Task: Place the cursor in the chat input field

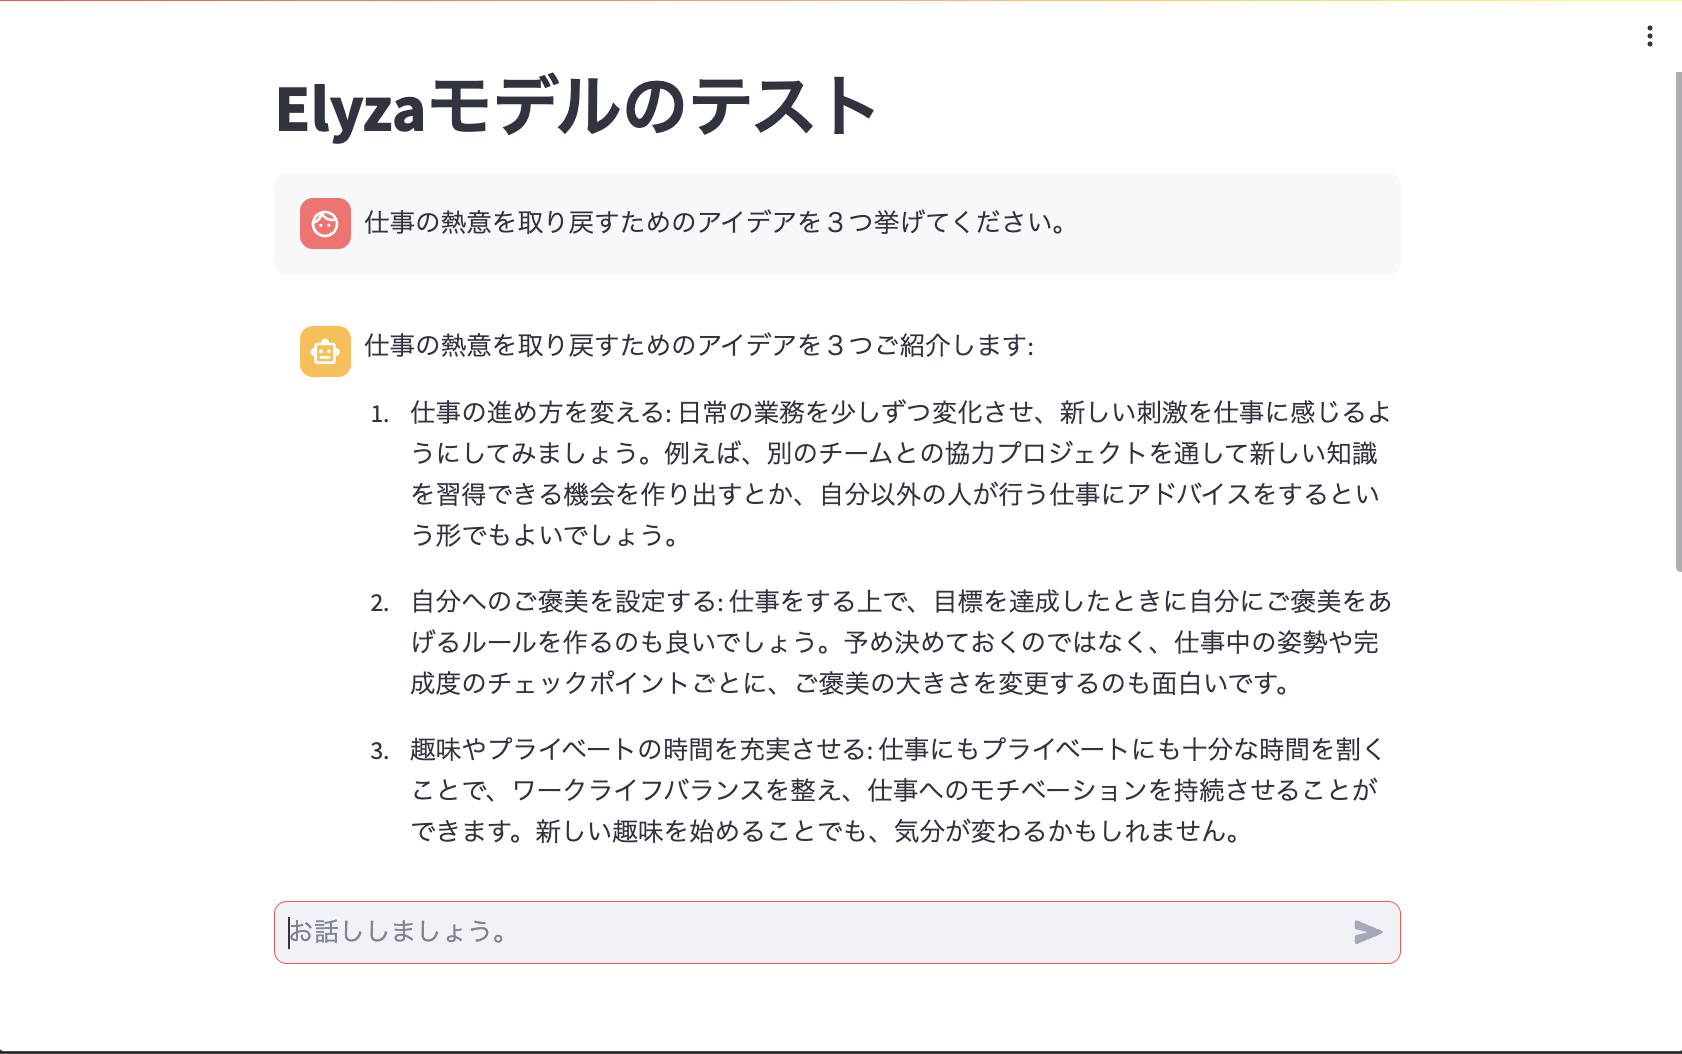Action: tap(700, 932)
